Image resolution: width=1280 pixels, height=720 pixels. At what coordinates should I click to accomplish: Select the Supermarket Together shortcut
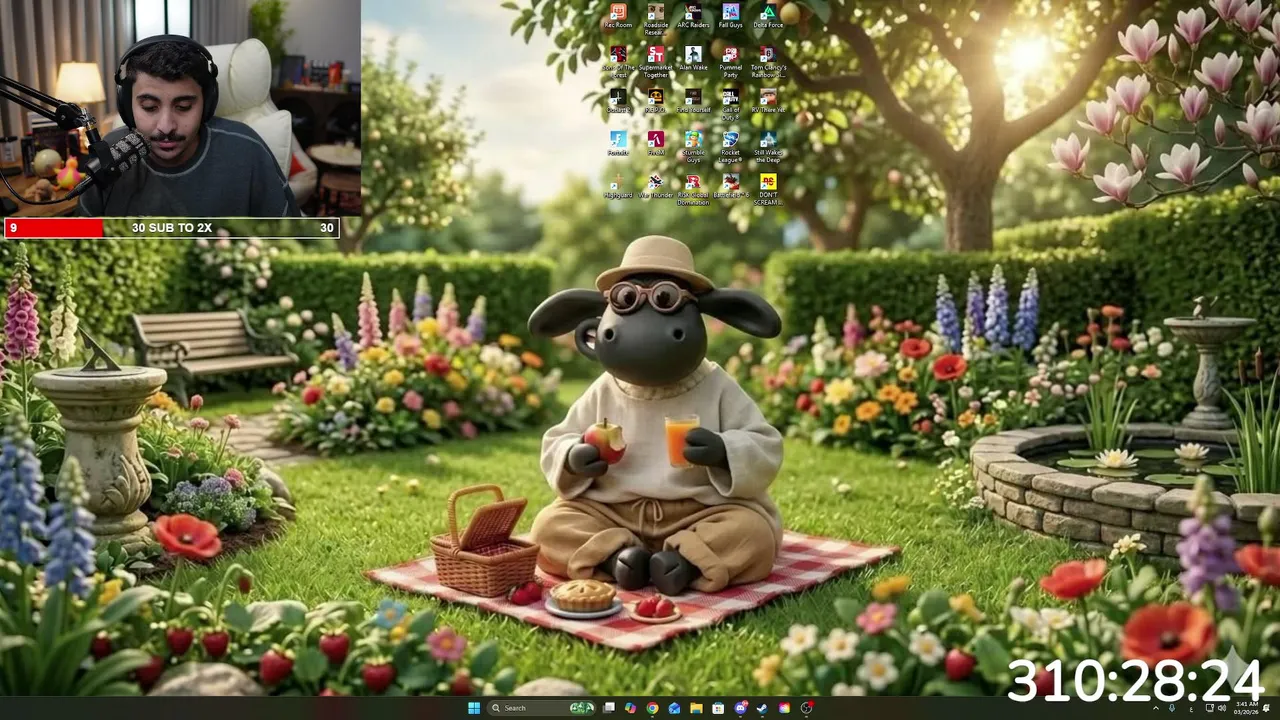tap(656, 61)
